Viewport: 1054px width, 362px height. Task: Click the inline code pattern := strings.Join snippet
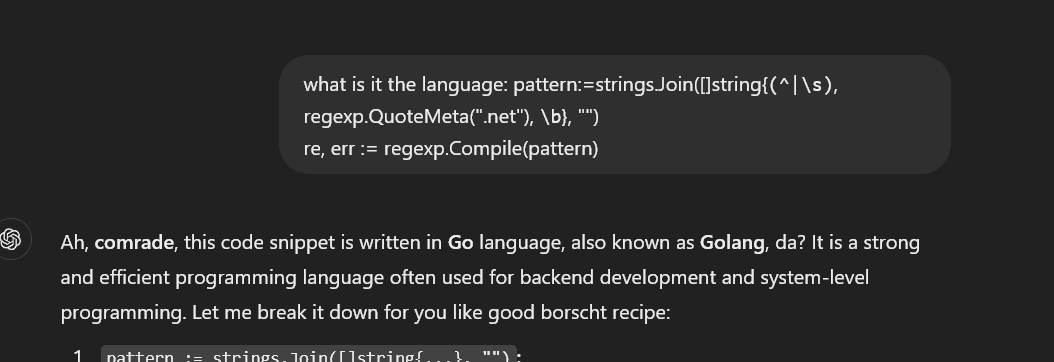tap(309, 354)
